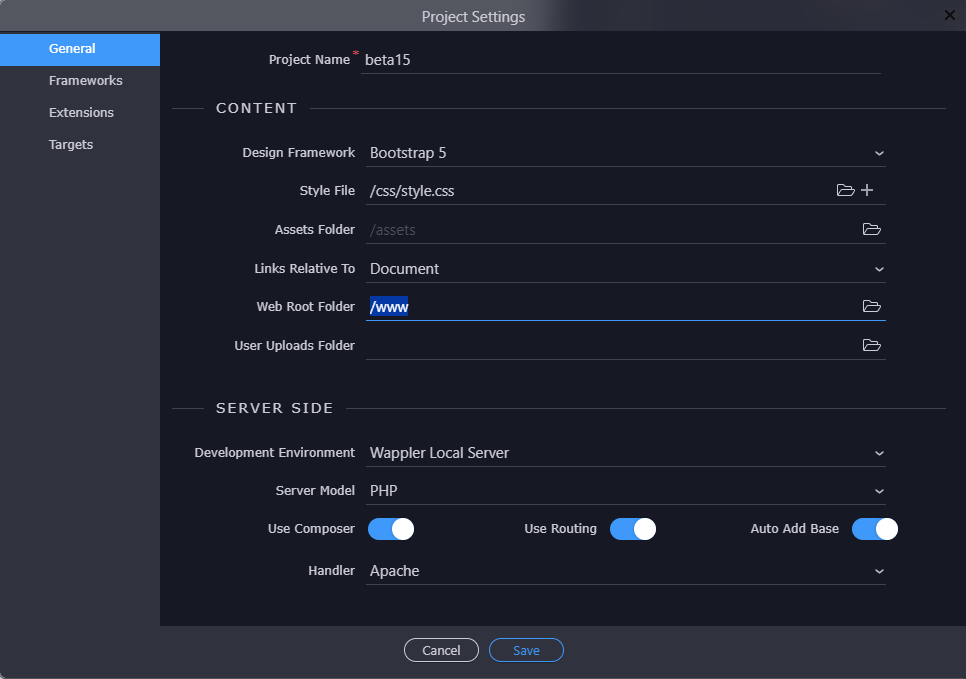Edit the Project Name field
The height and width of the screenshot is (679, 966).
click(620, 60)
